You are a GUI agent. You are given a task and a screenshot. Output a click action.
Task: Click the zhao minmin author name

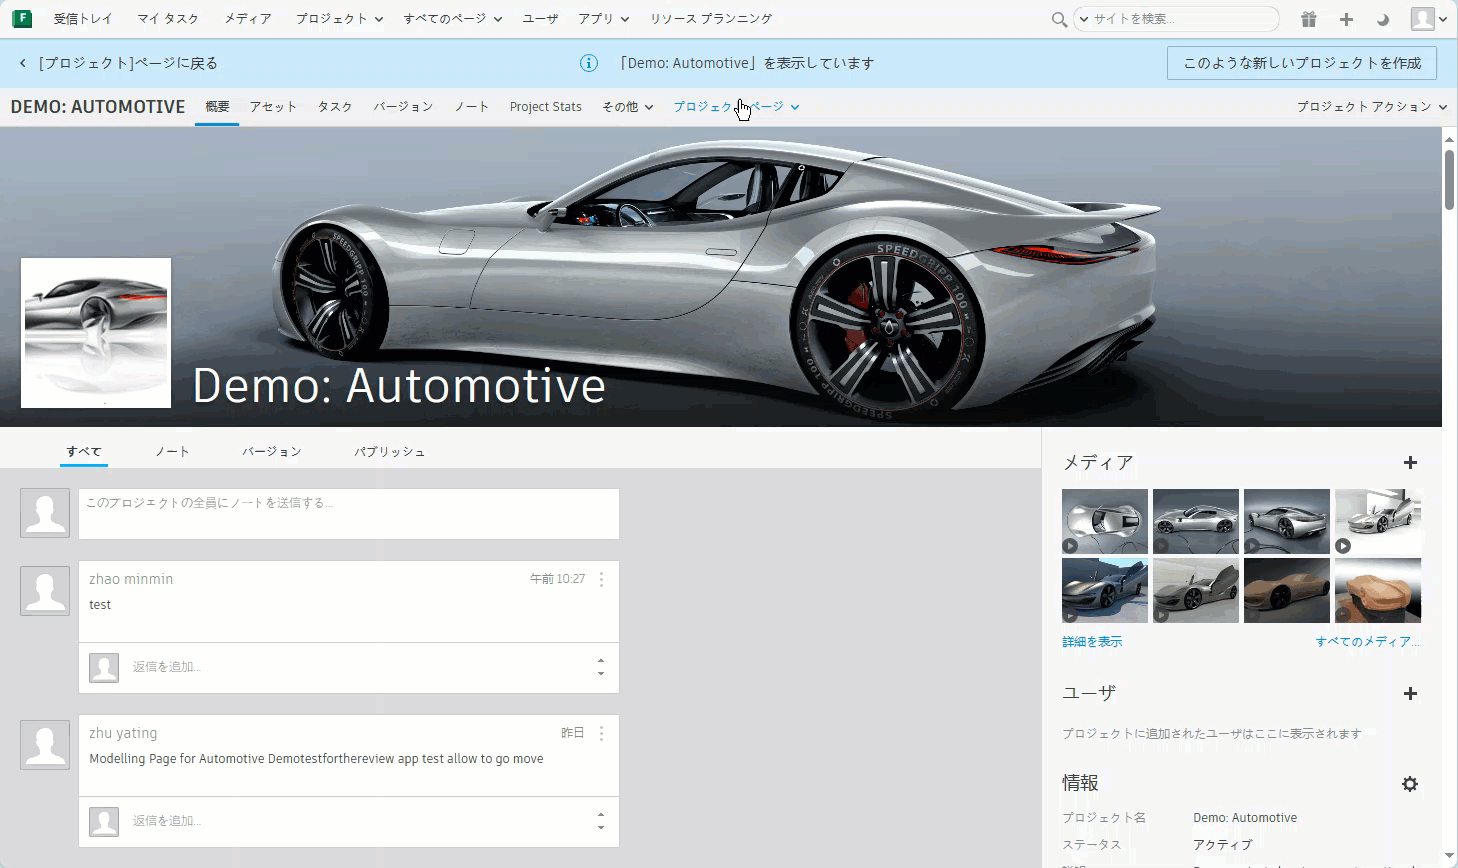(131, 579)
